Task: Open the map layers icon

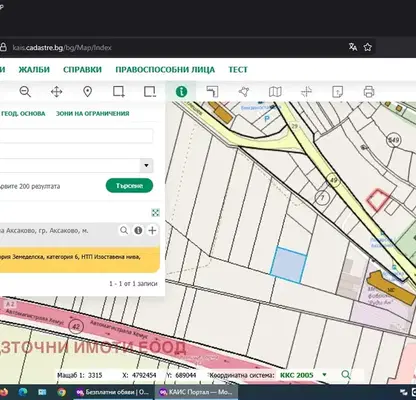Action: (x=275, y=91)
